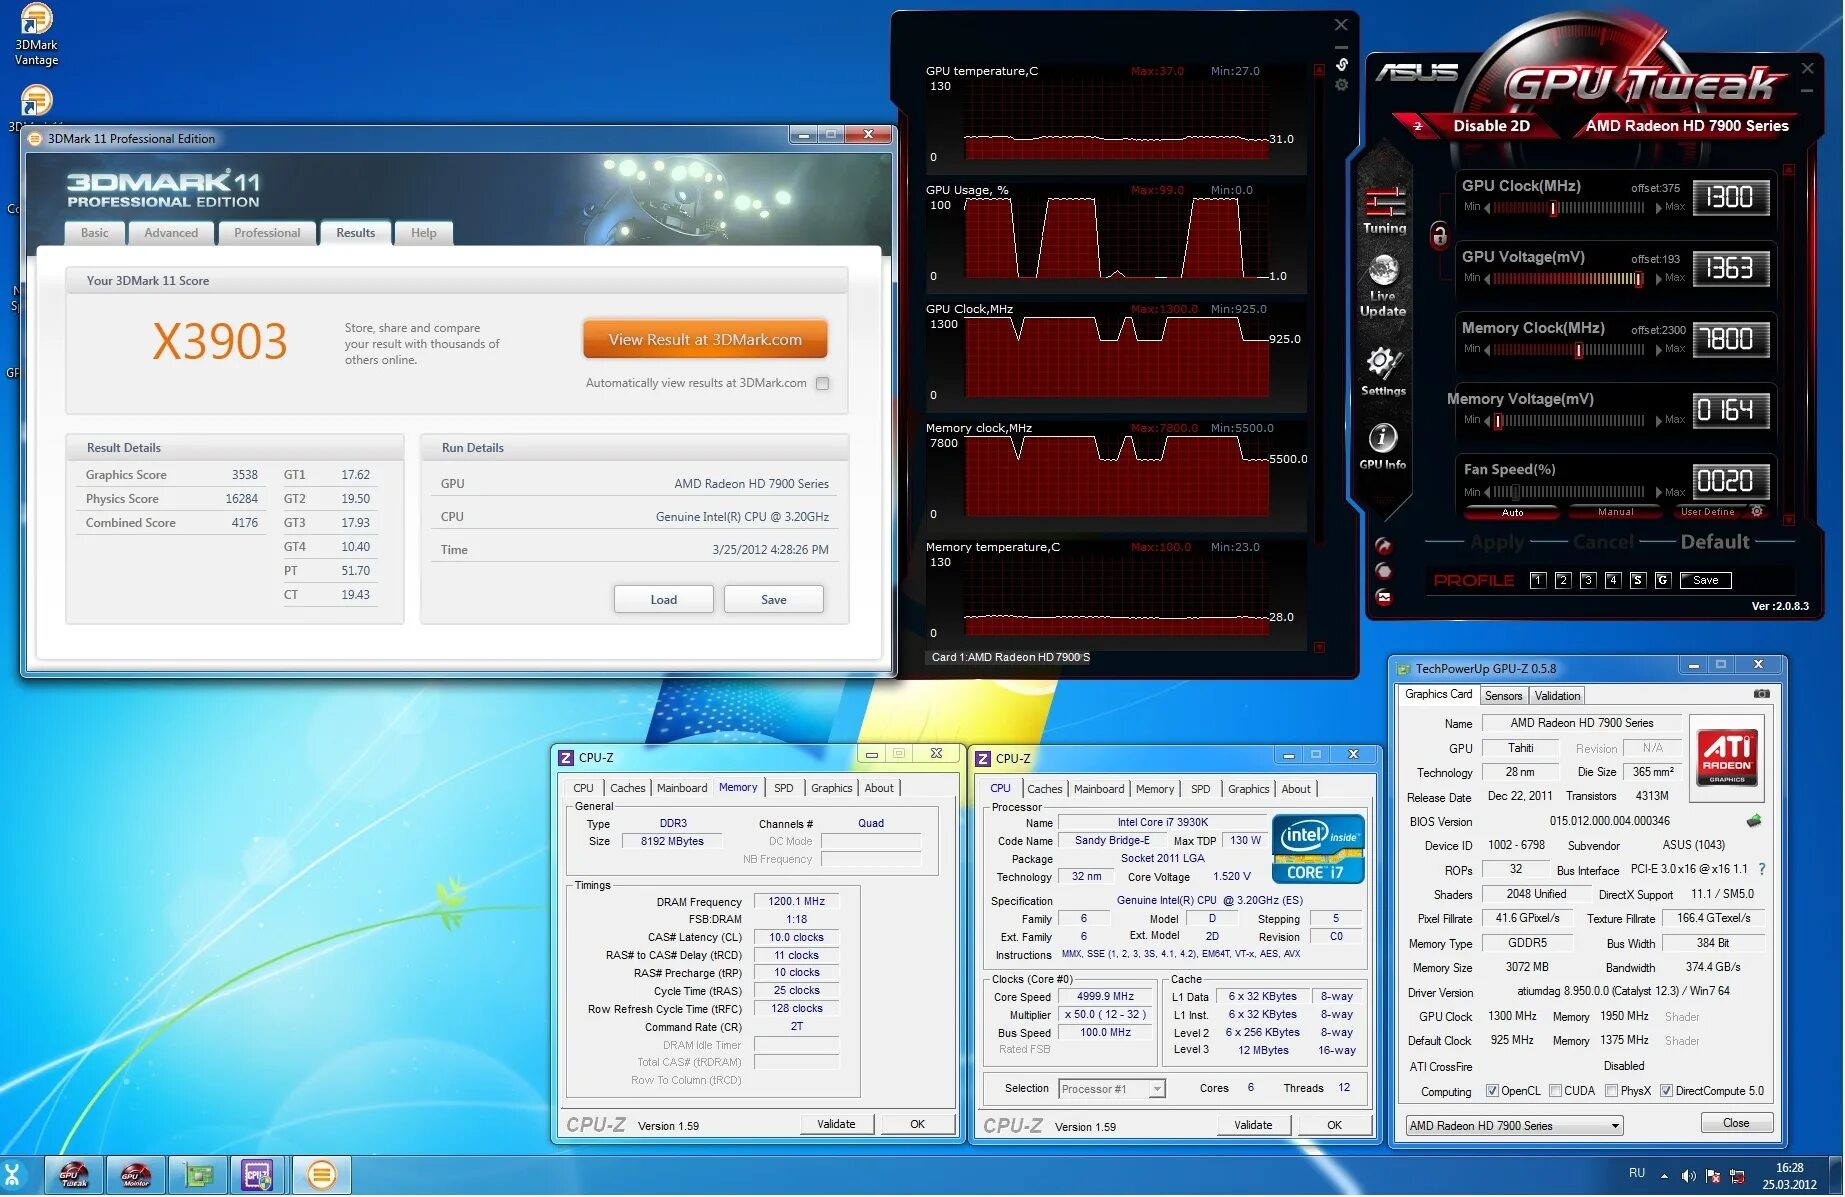Open 3DMark Vantage desktop shortcut
This screenshot has height=1197, width=1845.
pyautogui.click(x=36, y=35)
